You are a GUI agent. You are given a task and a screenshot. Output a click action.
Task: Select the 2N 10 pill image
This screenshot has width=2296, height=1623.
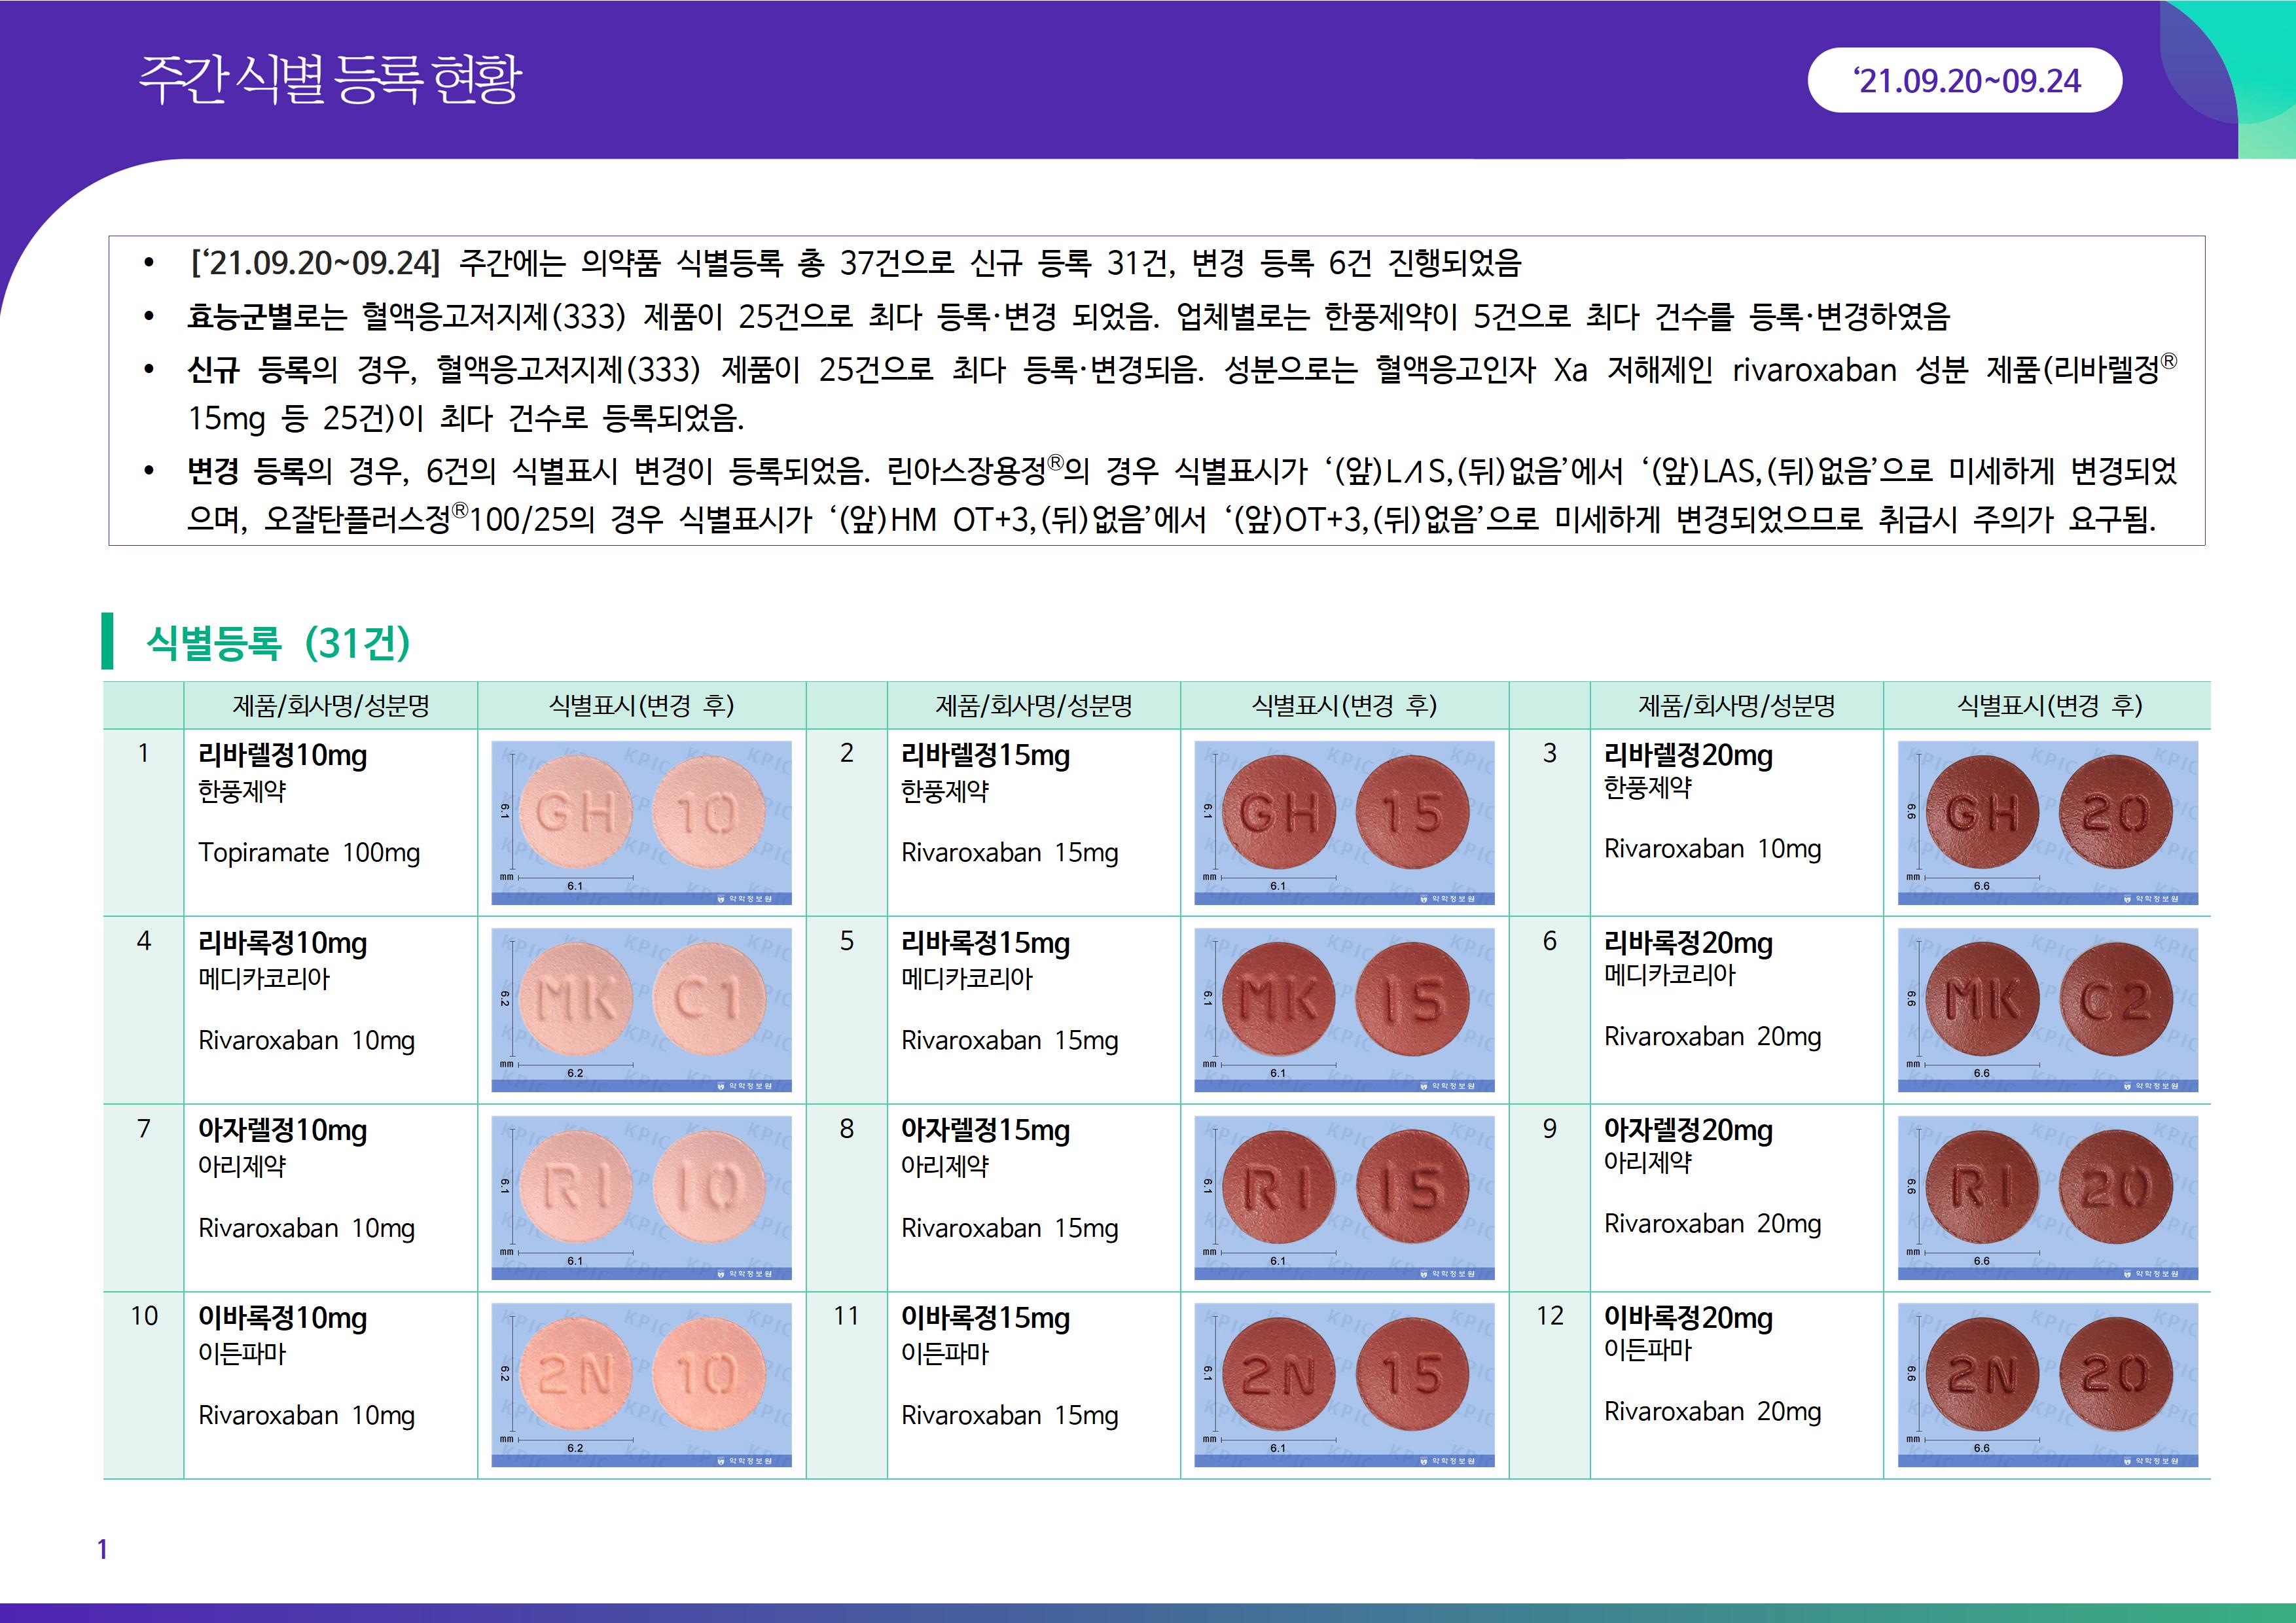point(641,1384)
